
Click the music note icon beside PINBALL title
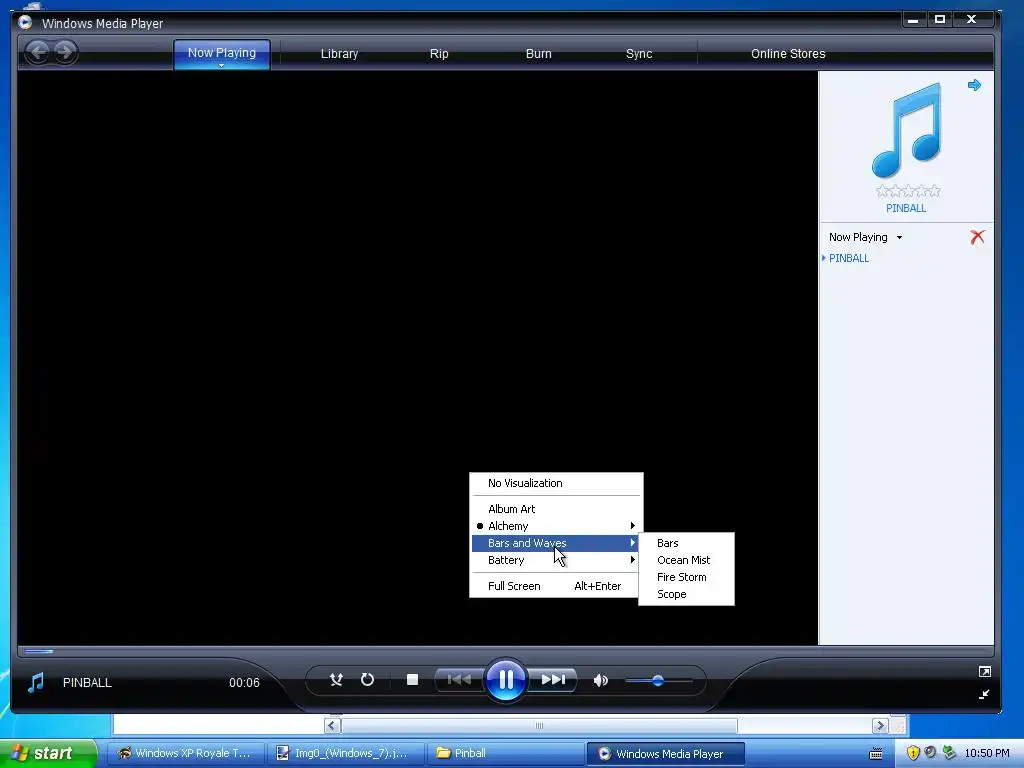point(36,682)
